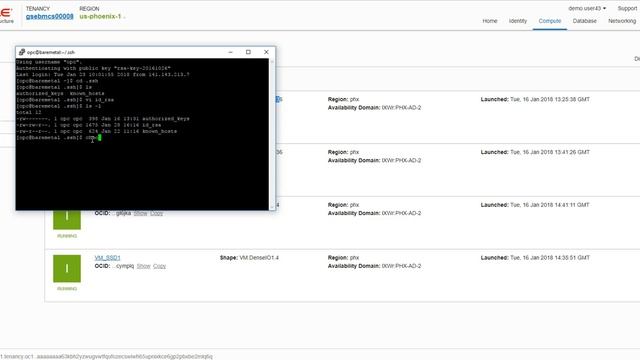Click the 'authorized_keys' line in terminal listing
This screenshot has width=640, height=360.
tap(103, 119)
